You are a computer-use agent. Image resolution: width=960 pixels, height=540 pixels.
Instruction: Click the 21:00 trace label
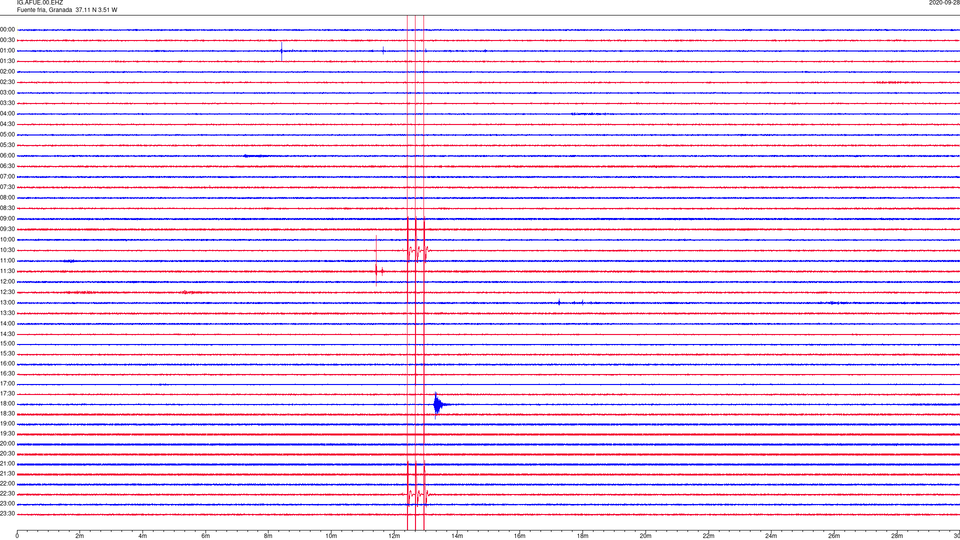(x=7, y=464)
